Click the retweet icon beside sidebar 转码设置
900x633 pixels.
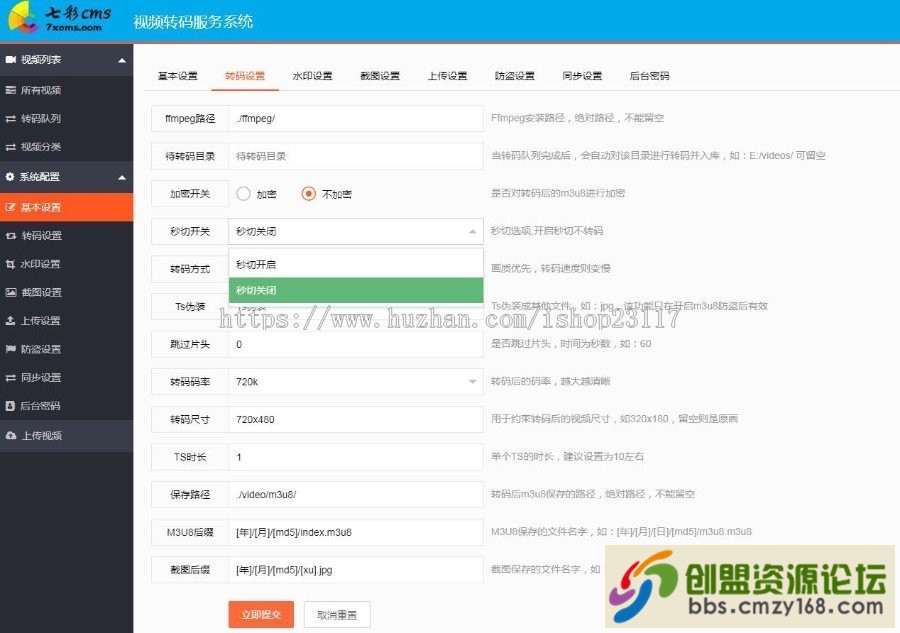click(11, 236)
